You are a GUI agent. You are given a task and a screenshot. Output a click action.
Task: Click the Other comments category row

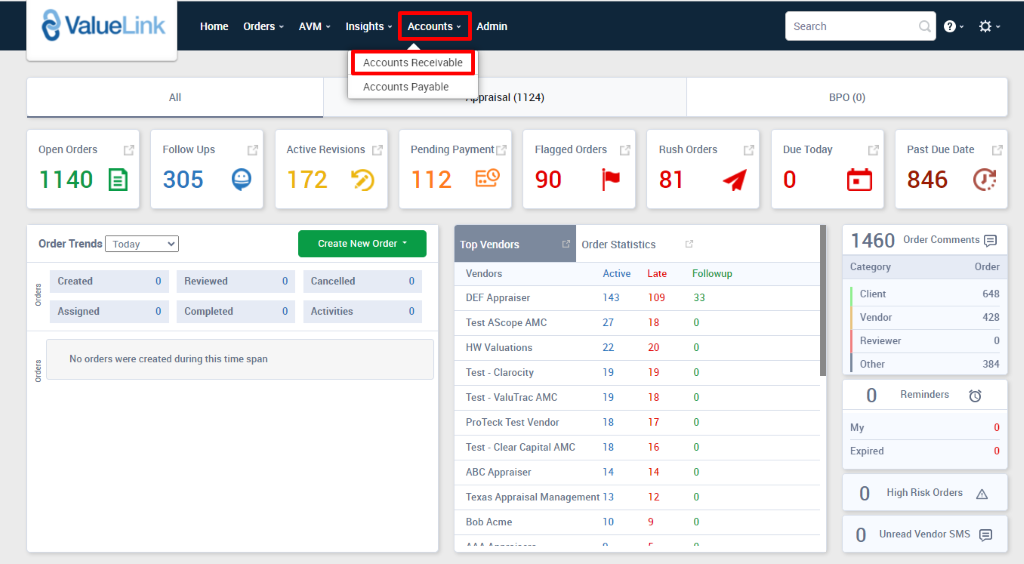(925, 364)
